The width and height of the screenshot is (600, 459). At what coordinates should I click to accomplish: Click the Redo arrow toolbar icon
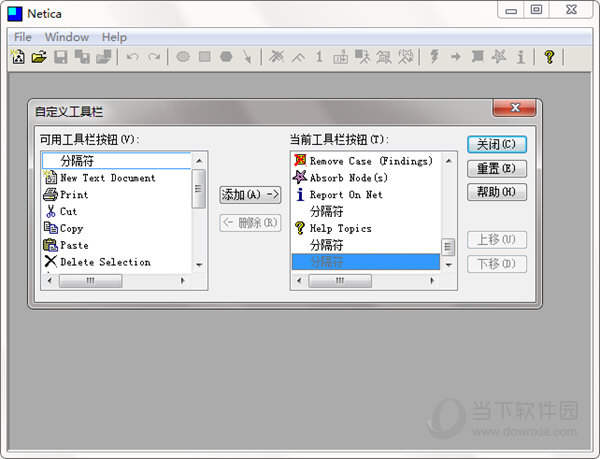pyautogui.click(x=154, y=57)
